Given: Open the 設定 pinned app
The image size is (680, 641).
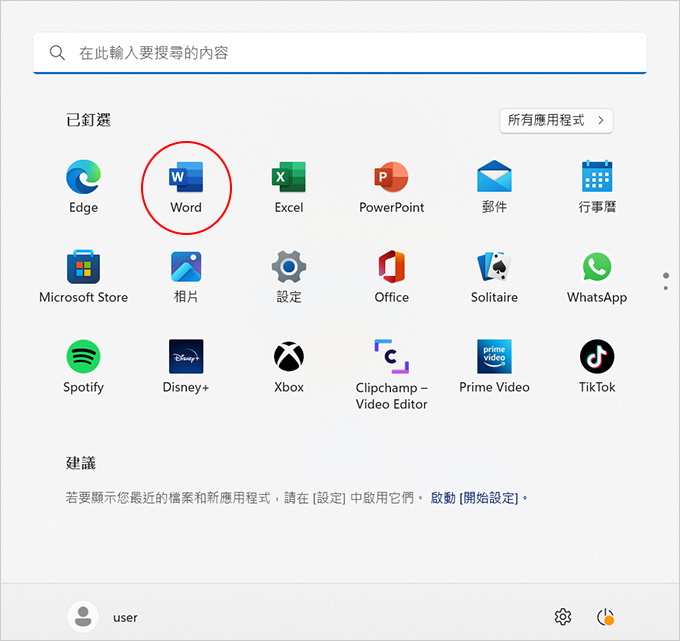Looking at the screenshot, I should coord(289,277).
